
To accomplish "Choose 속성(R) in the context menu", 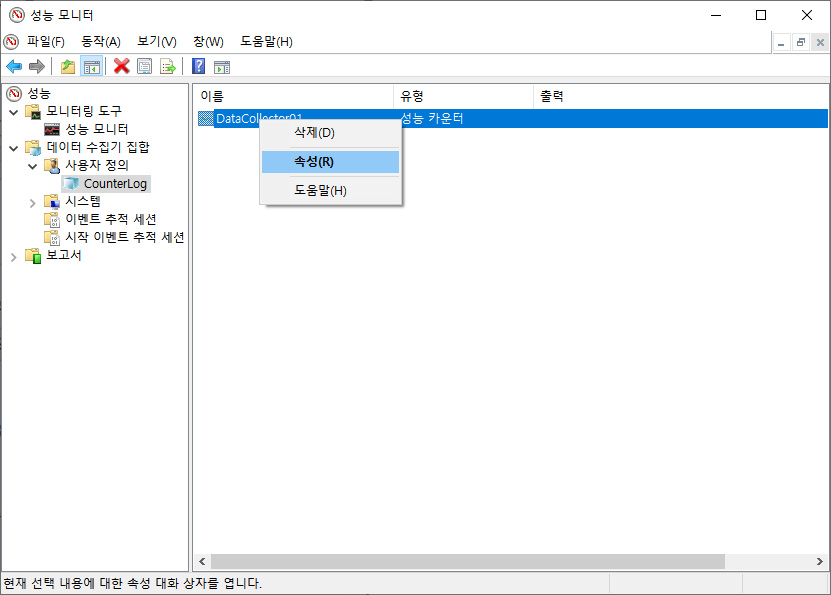I will [x=330, y=162].
